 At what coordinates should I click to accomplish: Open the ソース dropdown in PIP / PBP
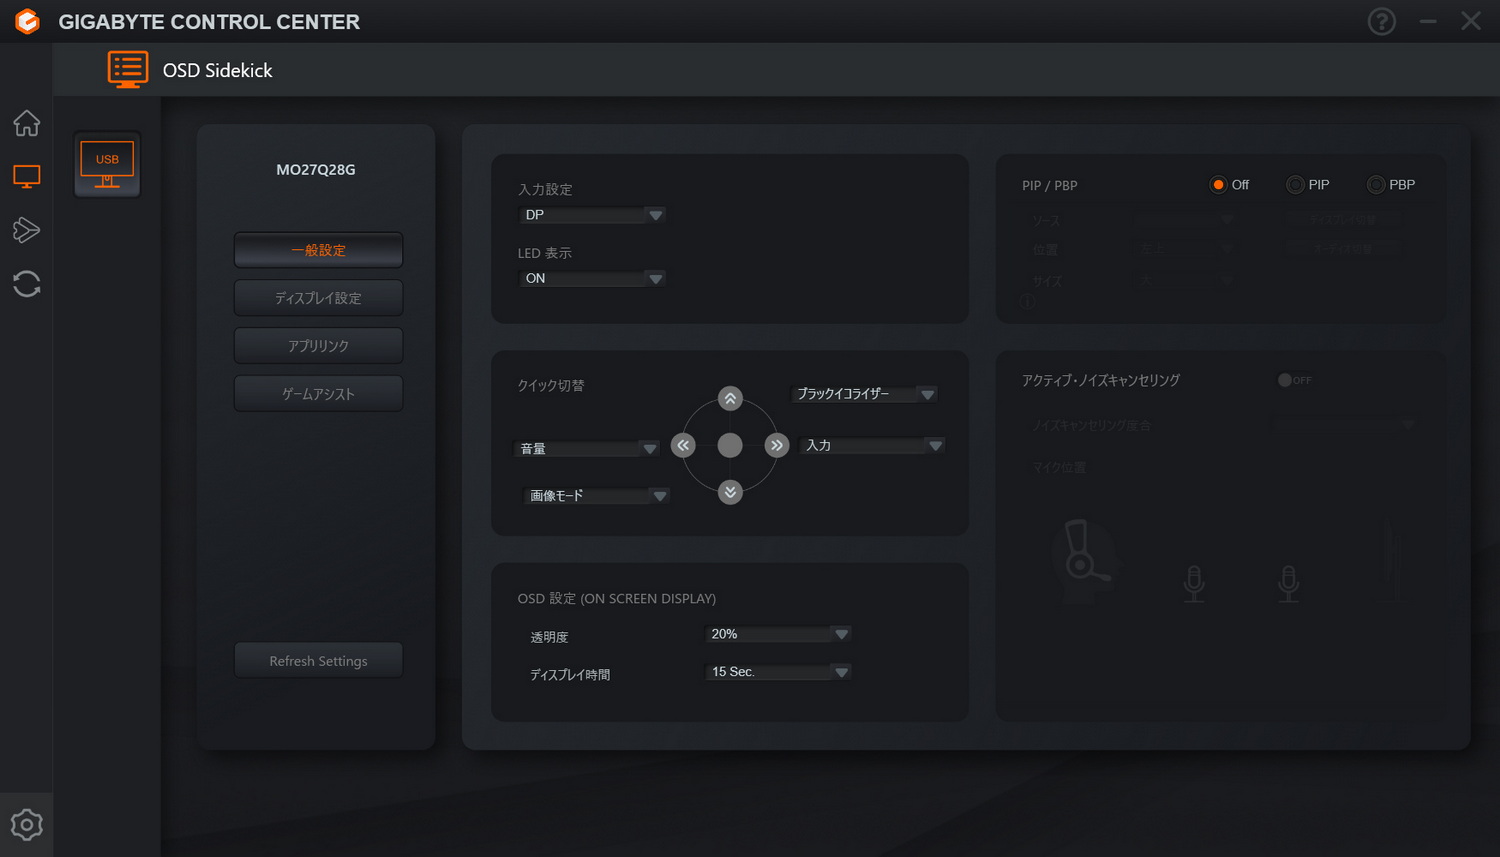coord(1185,220)
